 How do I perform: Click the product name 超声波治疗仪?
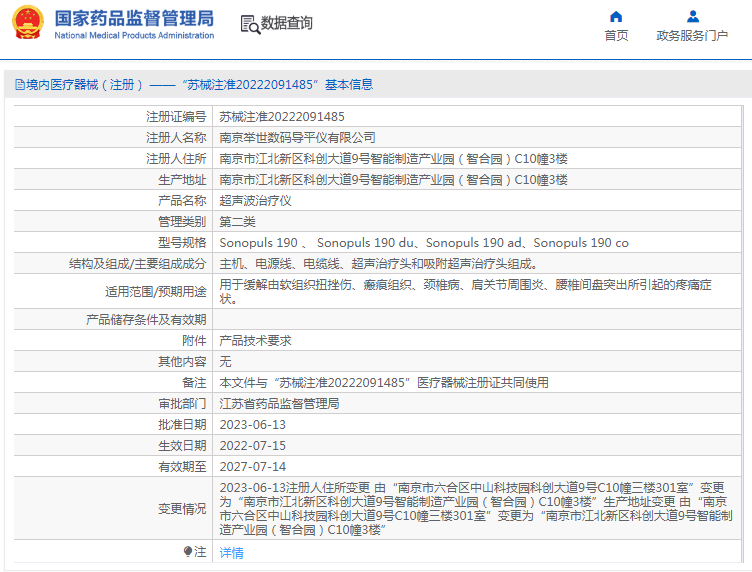255,200
